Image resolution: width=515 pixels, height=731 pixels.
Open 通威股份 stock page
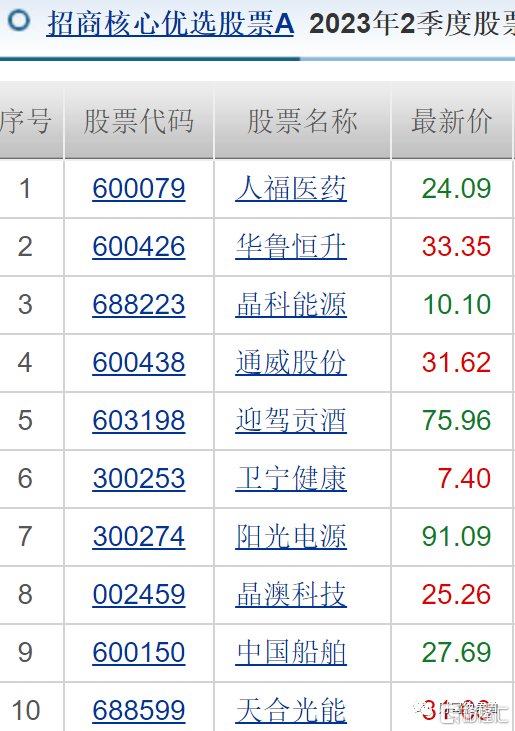point(291,363)
